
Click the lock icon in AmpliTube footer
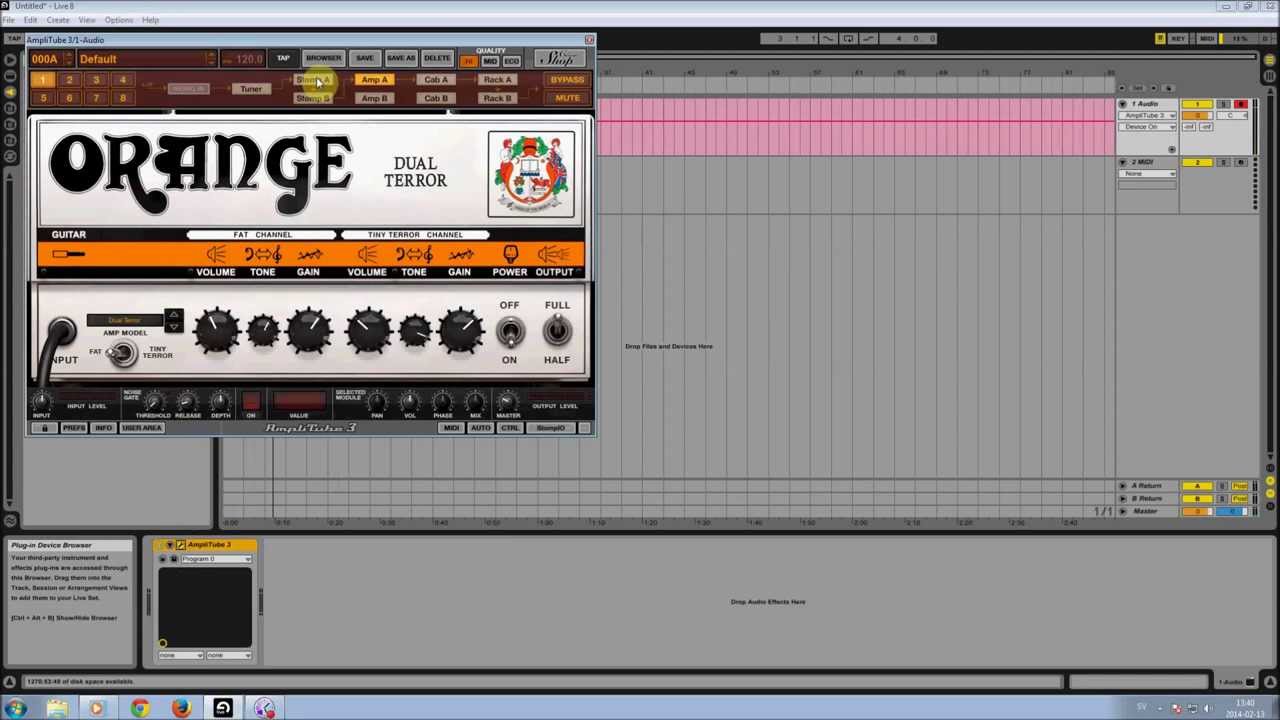44,428
